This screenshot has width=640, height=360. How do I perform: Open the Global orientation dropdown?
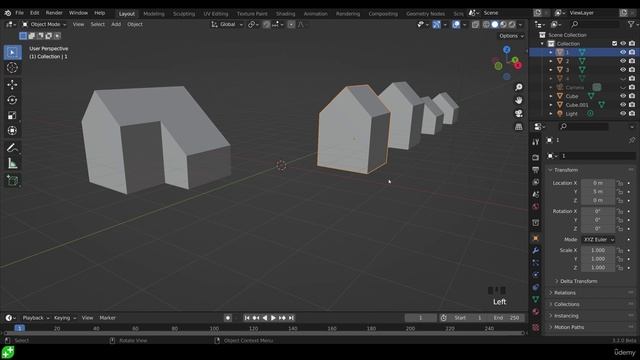[227, 24]
